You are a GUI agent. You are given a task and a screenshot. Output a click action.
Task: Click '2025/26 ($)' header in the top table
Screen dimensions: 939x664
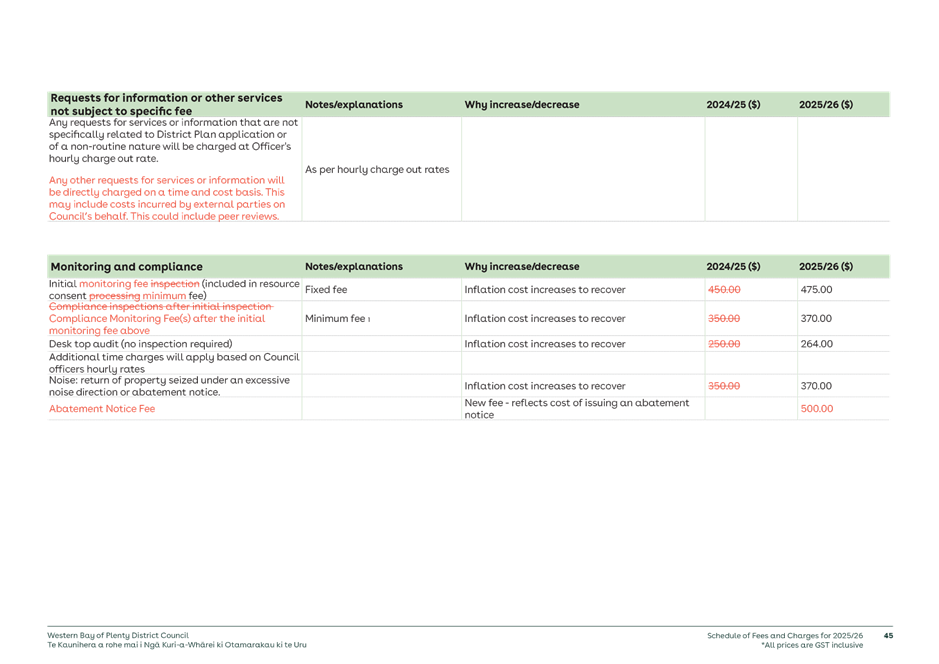pos(826,105)
